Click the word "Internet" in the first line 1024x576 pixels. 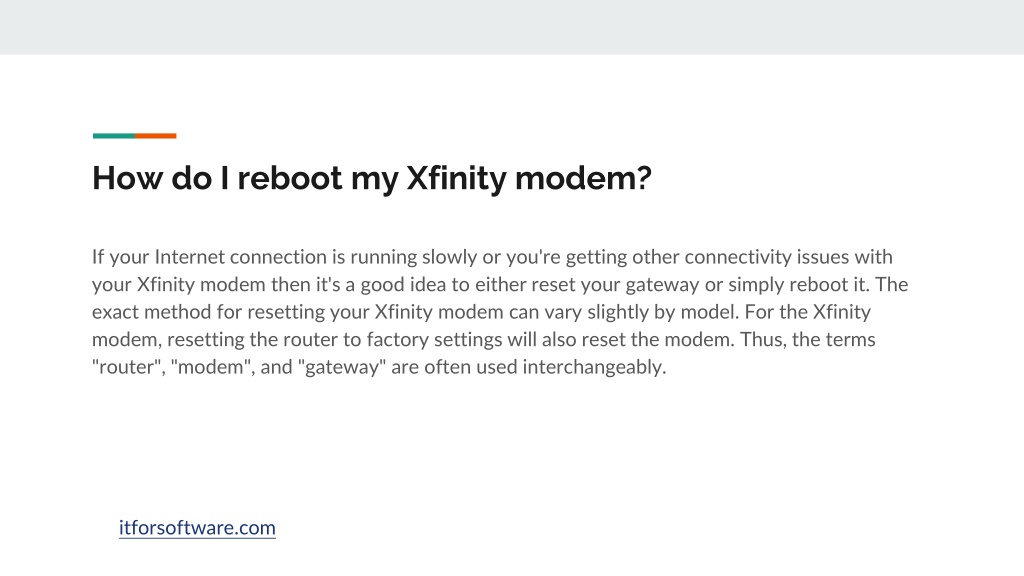click(x=189, y=257)
